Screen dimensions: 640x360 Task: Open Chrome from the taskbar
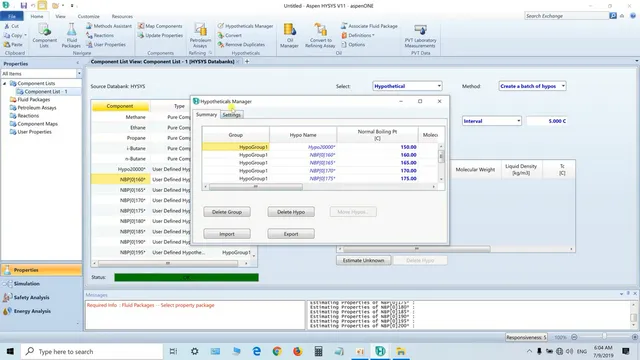(x=277, y=351)
